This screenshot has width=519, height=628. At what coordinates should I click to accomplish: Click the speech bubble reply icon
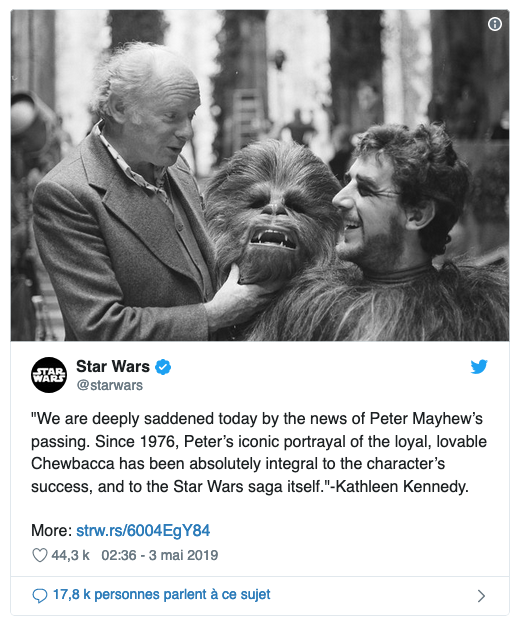[x=39, y=596]
